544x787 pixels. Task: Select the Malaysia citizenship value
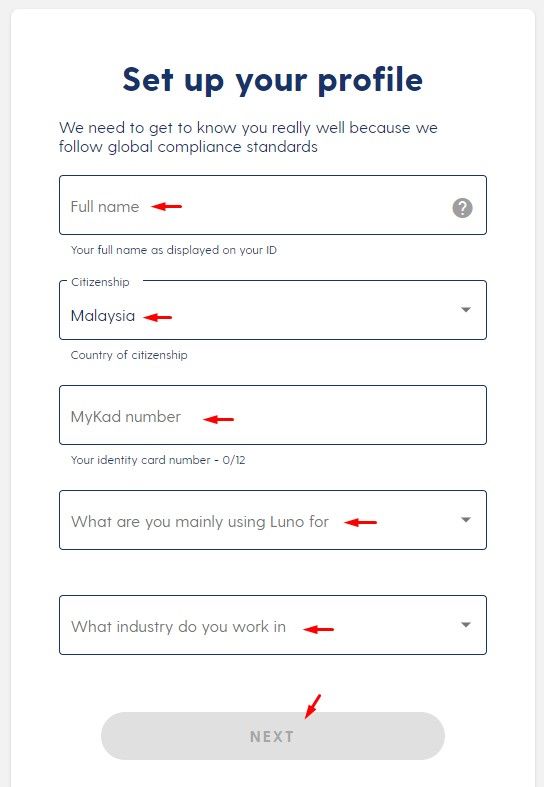pos(103,316)
